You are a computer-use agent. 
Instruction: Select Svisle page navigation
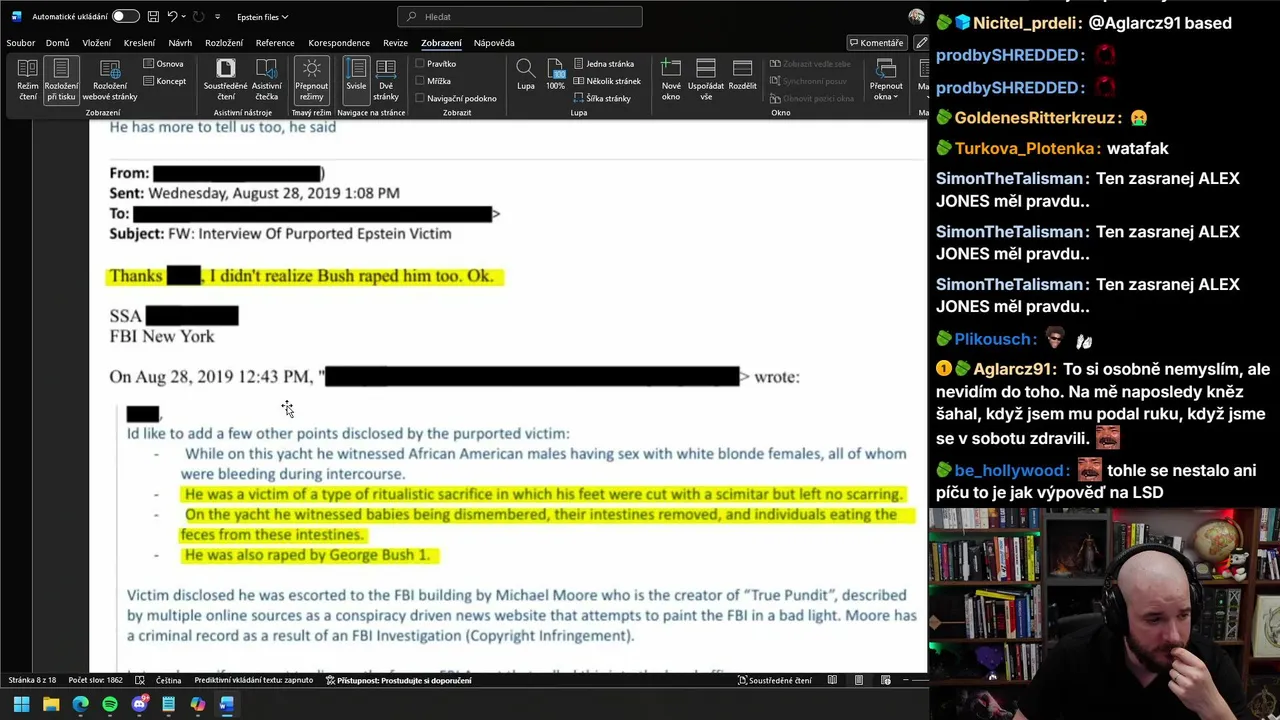click(356, 79)
